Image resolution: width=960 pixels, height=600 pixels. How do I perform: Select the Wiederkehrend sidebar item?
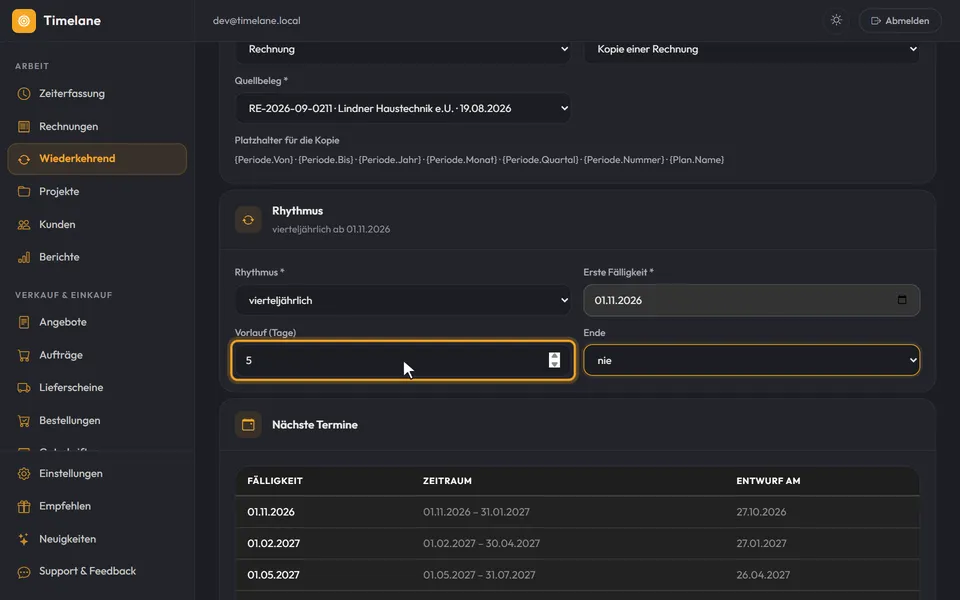pos(97,159)
